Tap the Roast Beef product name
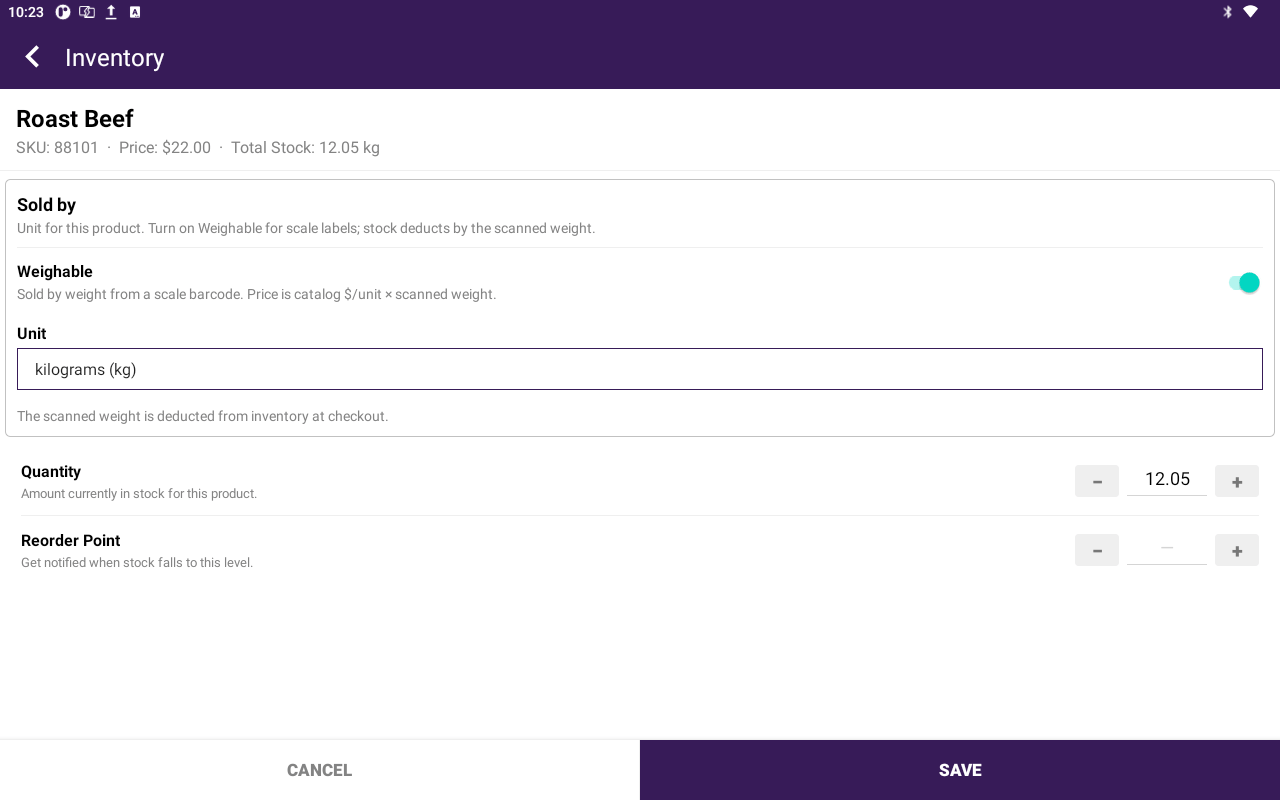The height and width of the screenshot is (800, 1280). (75, 119)
